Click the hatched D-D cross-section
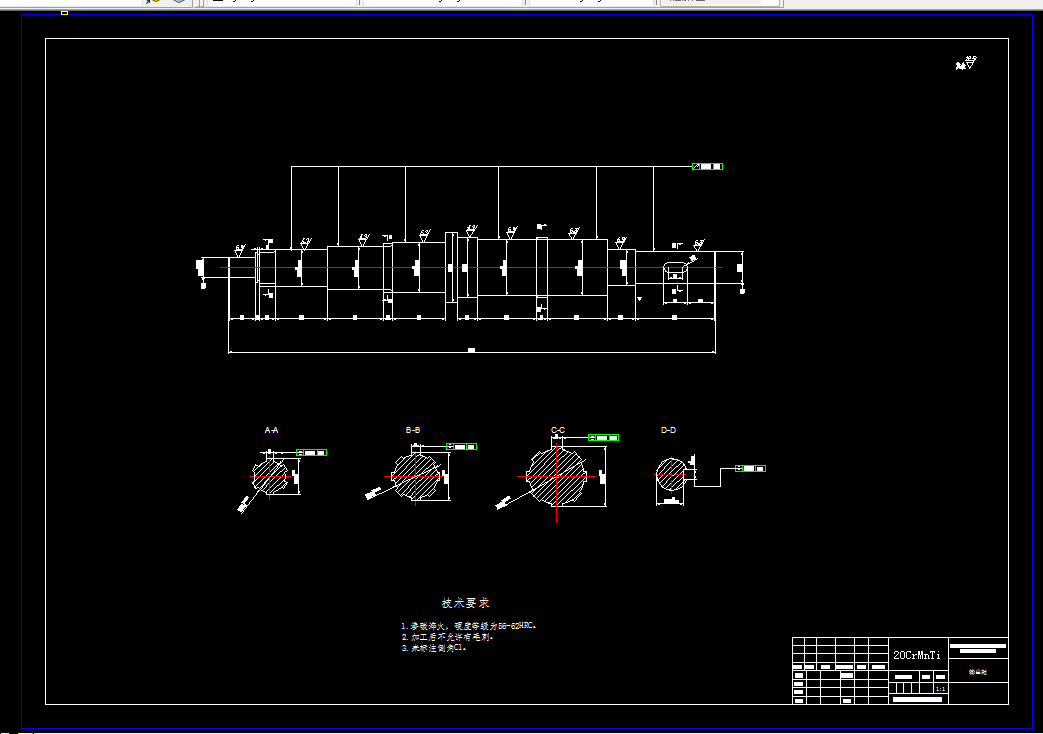The width and height of the screenshot is (1043, 734). pyautogui.click(x=670, y=475)
